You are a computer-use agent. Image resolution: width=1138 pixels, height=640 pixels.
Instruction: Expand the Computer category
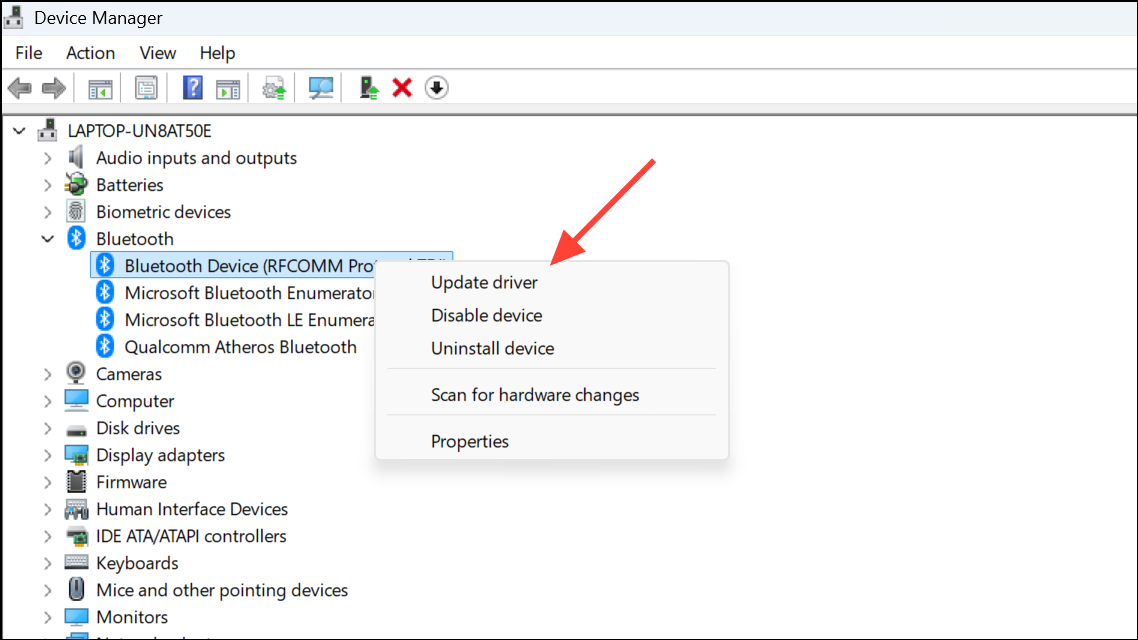[x=48, y=401]
